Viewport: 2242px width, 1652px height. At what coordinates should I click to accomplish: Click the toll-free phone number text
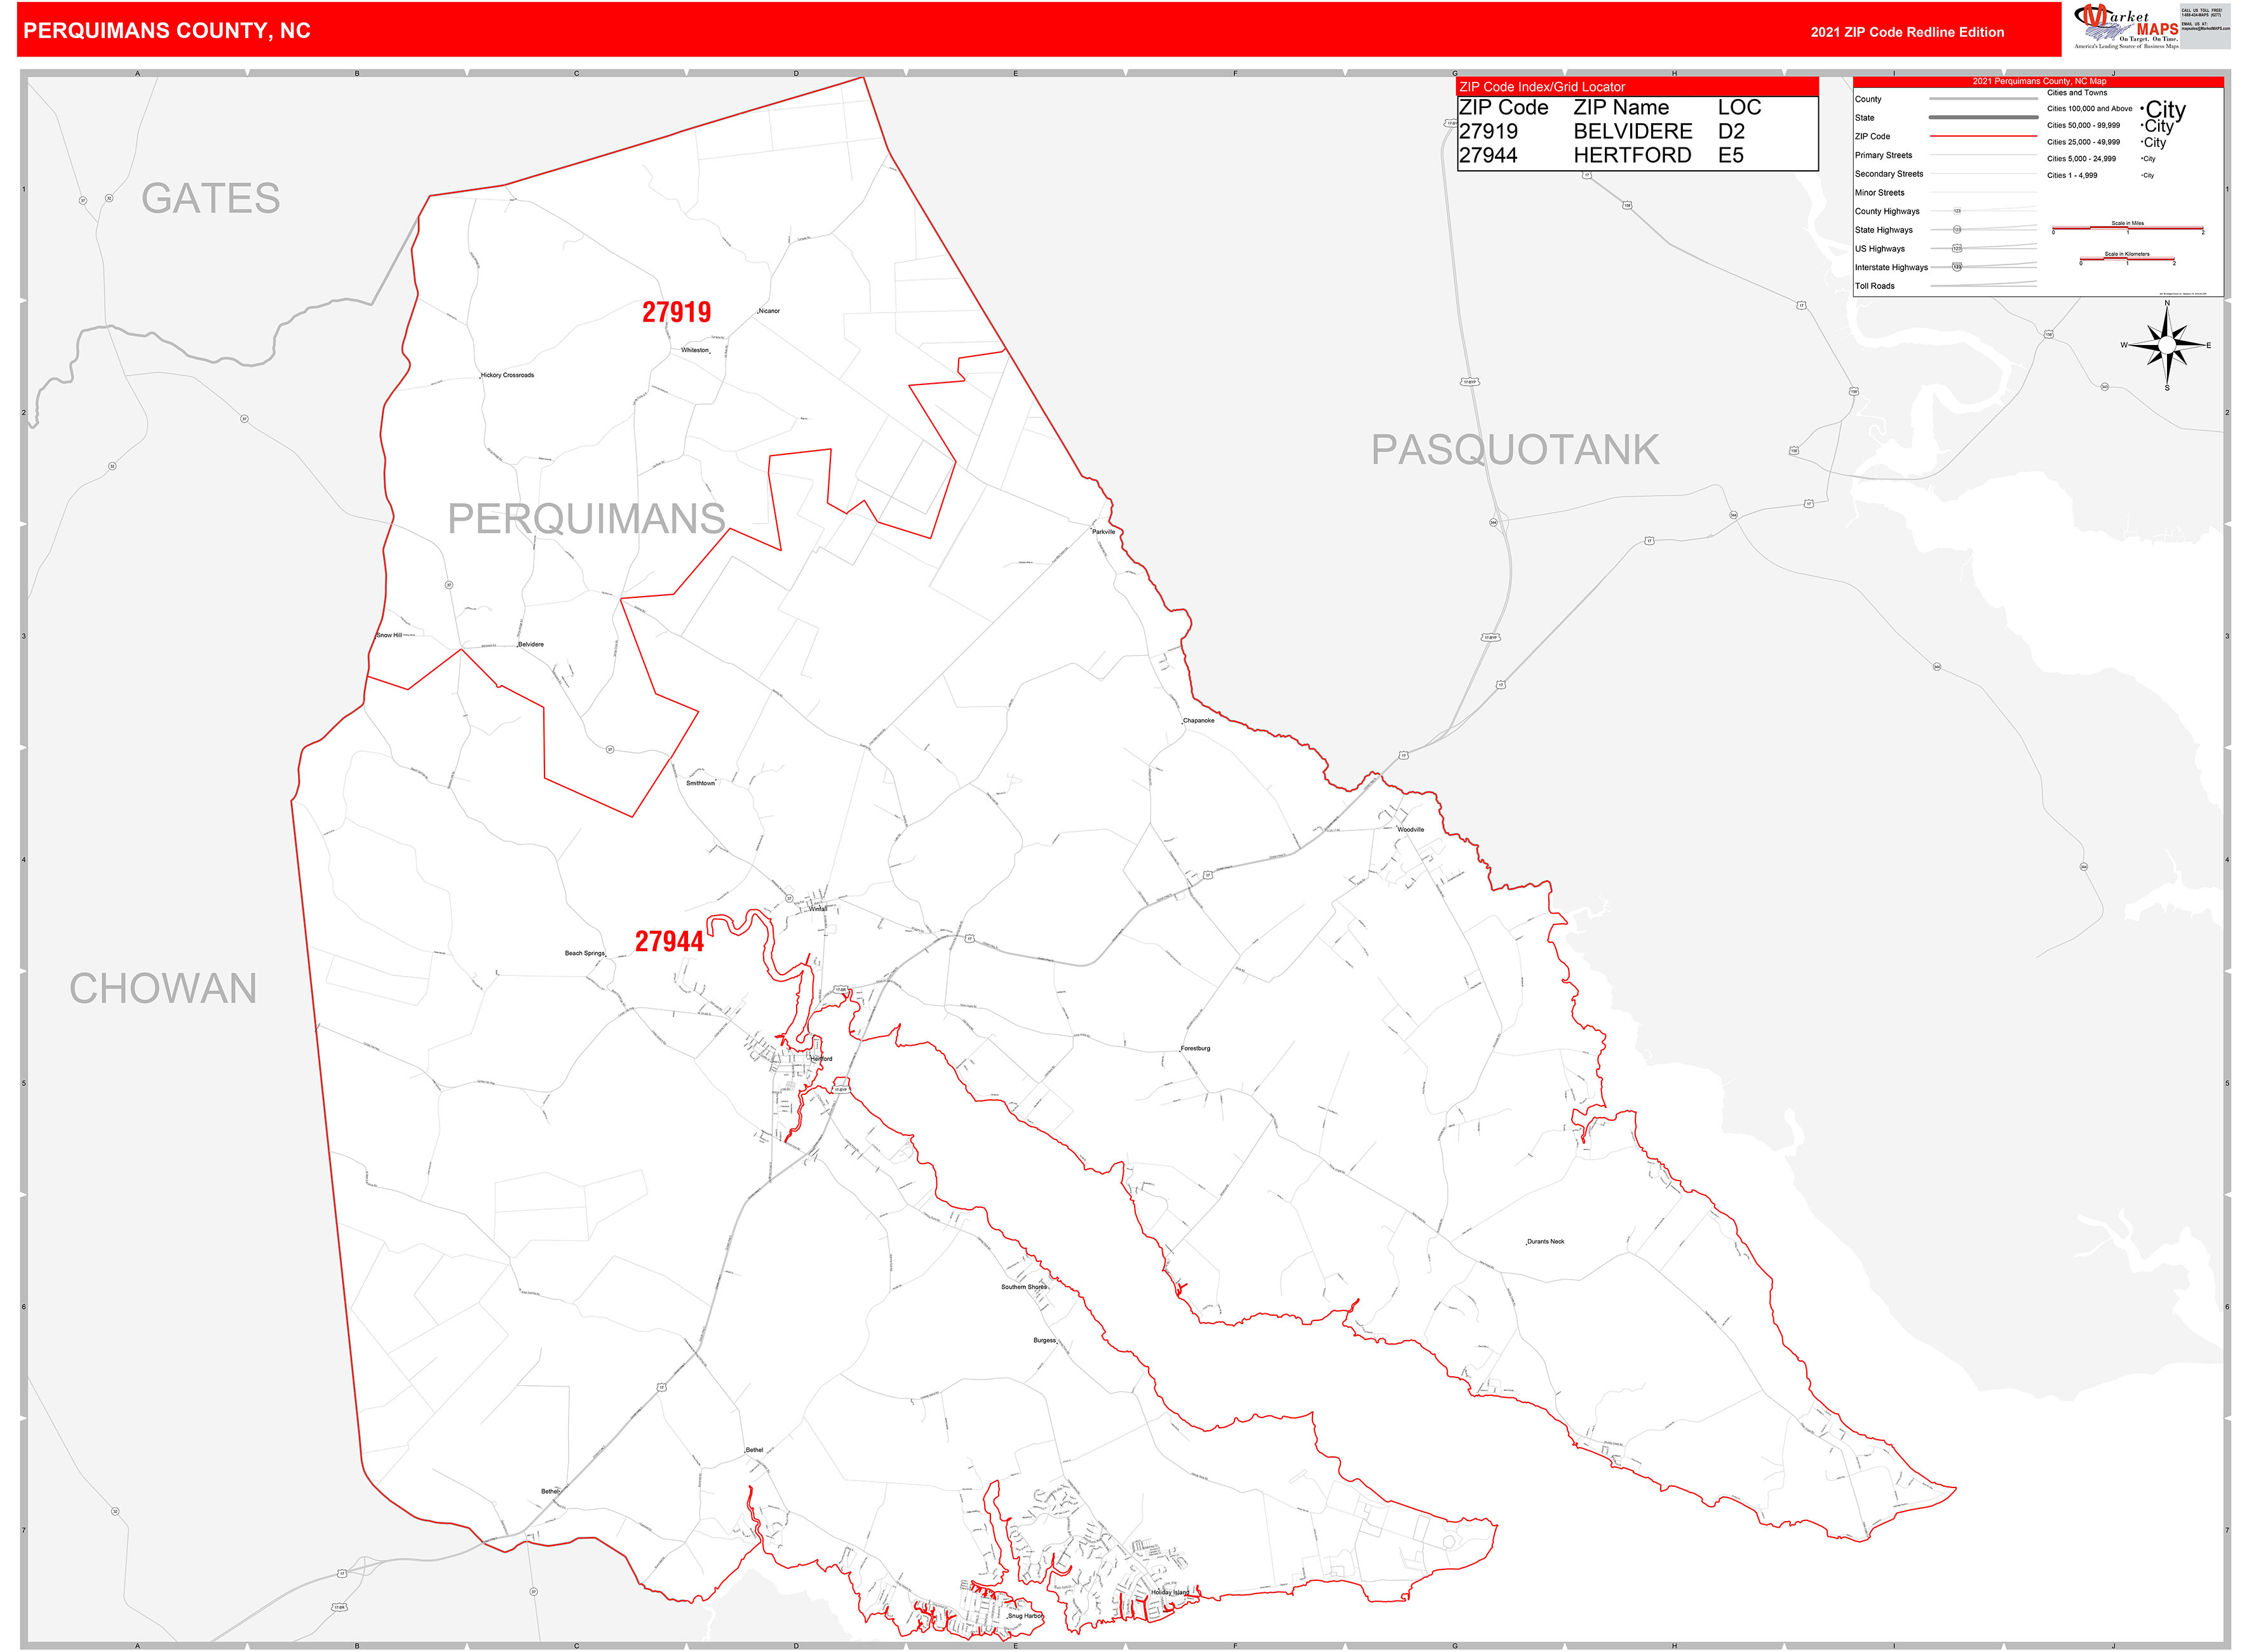pyautogui.click(x=2203, y=14)
